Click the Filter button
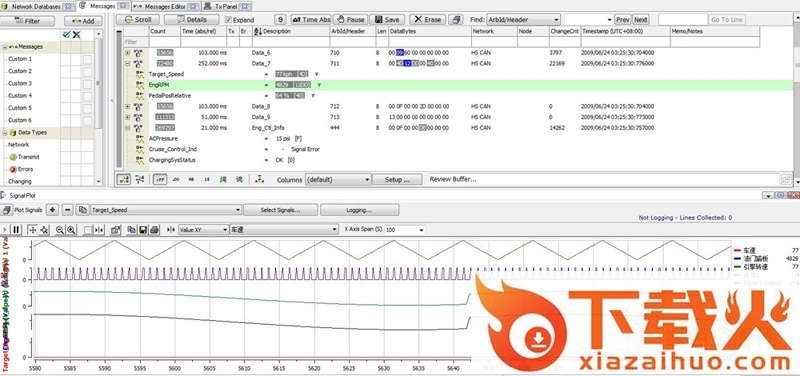This screenshot has width=800, height=376. [28, 21]
